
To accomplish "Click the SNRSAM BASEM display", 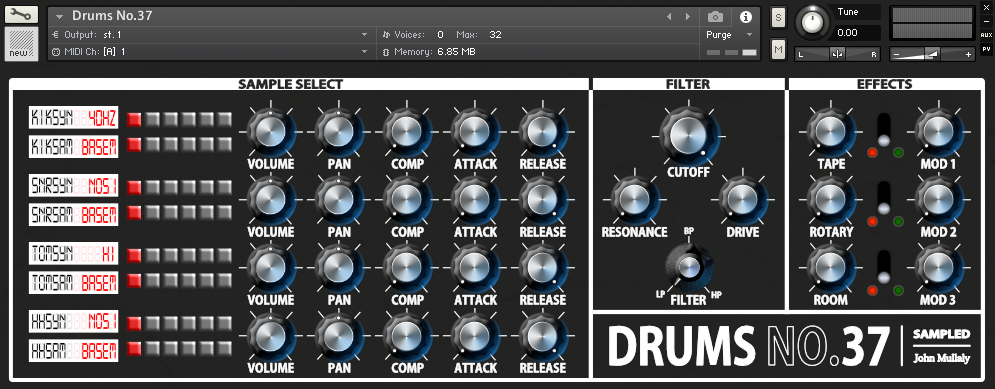I will pos(74,214).
